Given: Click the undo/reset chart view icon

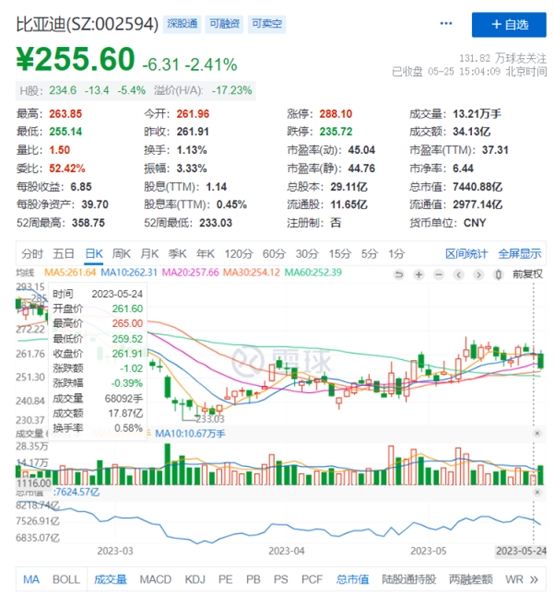Looking at the screenshot, I should pyautogui.click(x=399, y=274).
